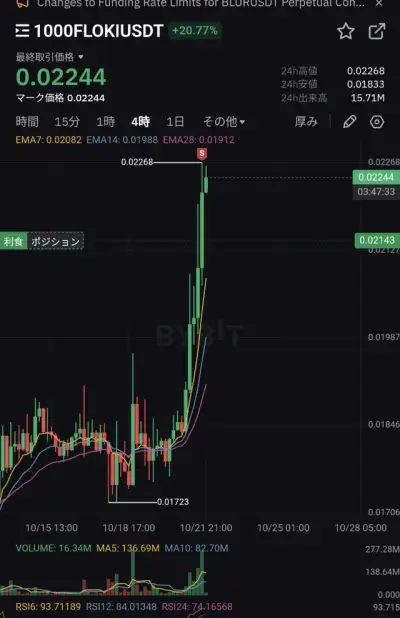The width and height of the screenshot is (400, 618).
Task: Select the 15分 timeframe
Action: pos(67,122)
